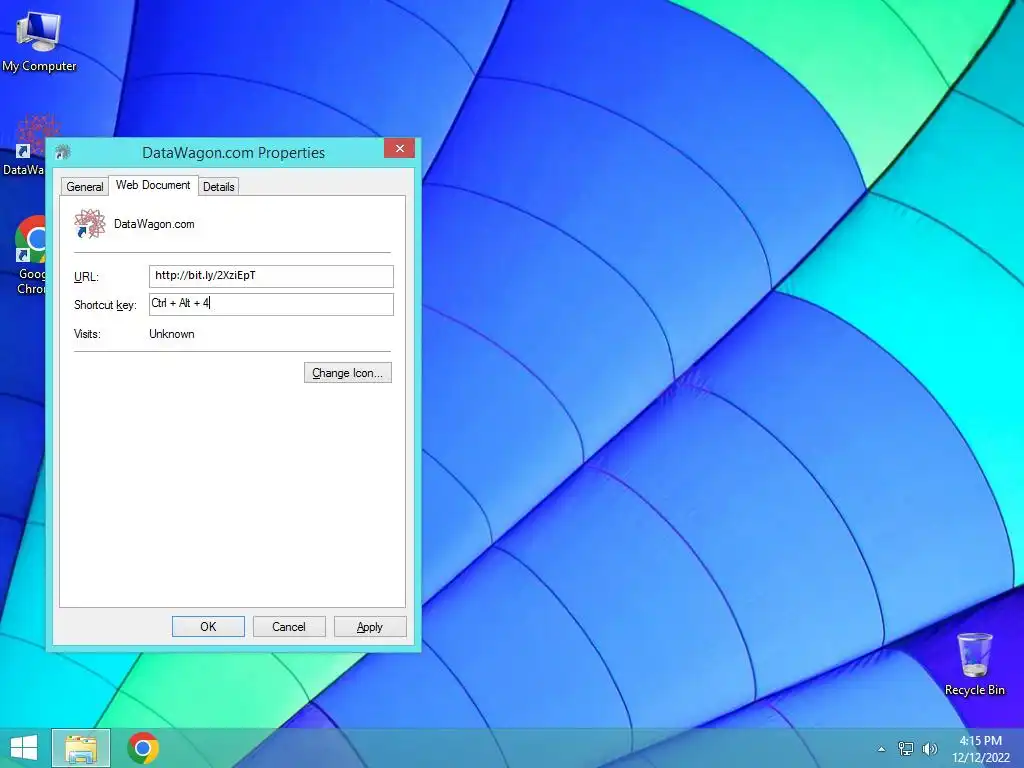Open the Windows Start button
Viewport: 1024px width, 768px height.
click(x=24, y=748)
